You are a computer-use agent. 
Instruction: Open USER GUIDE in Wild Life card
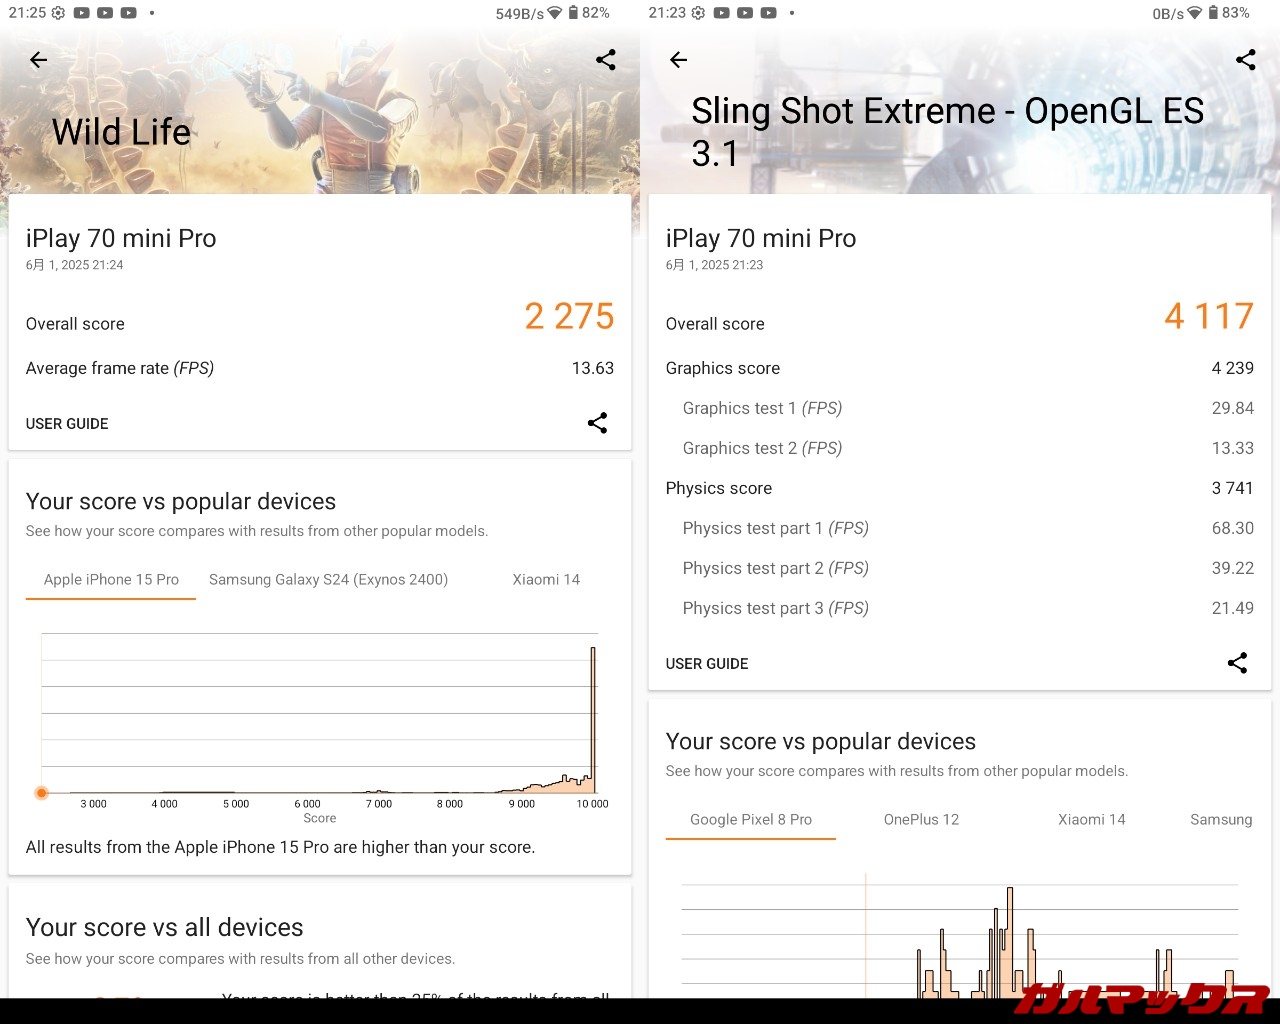[67, 424]
